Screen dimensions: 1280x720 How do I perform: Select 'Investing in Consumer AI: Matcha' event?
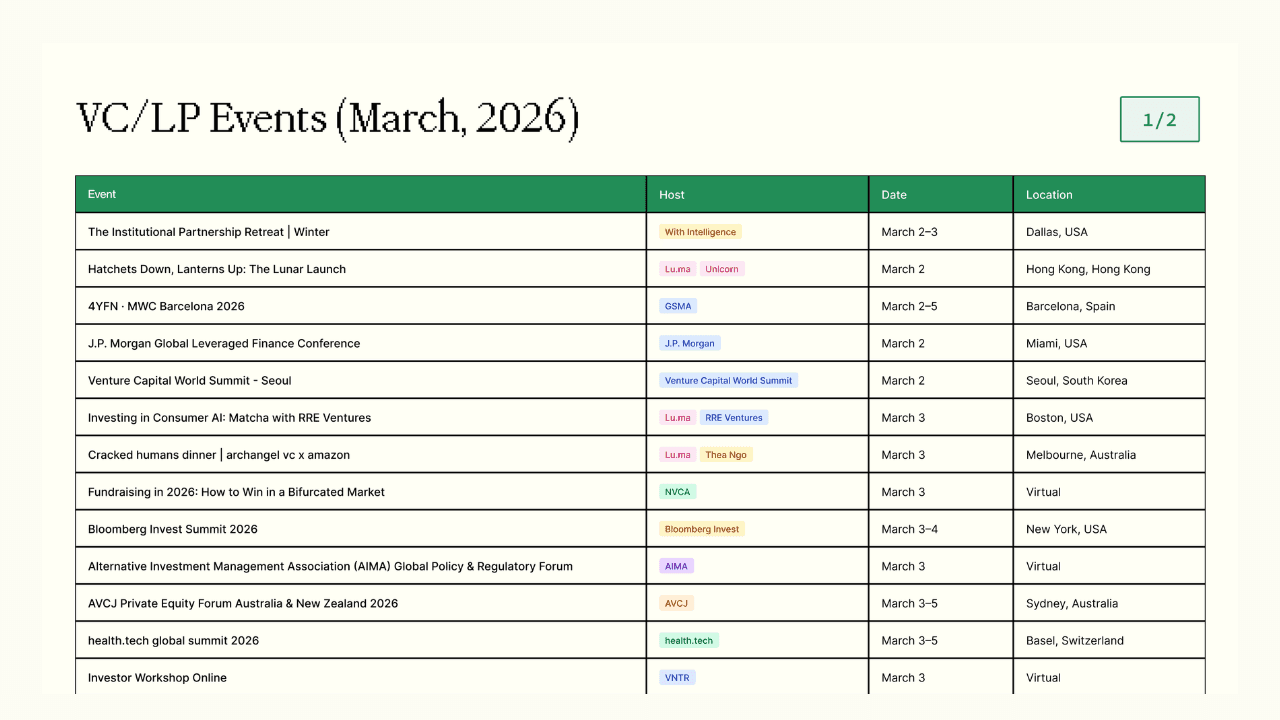[x=229, y=417]
